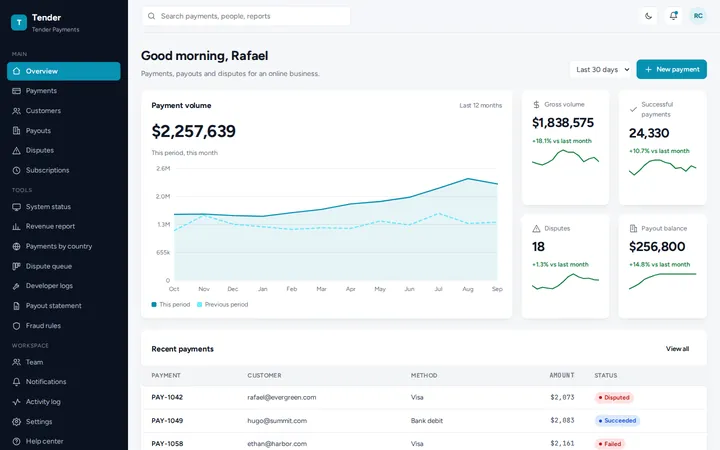Image resolution: width=720 pixels, height=450 pixels.
Task: Click the Gross volume sparkline chart
Action: 565,158
